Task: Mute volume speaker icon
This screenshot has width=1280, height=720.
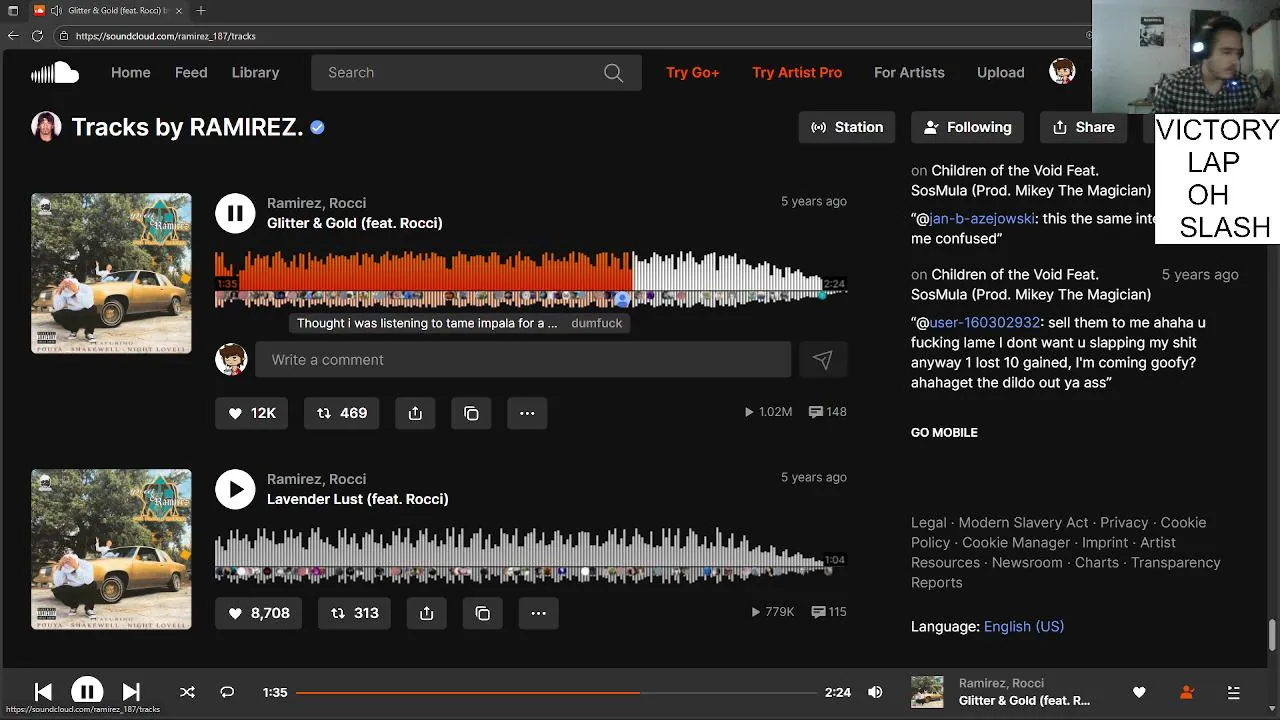Action: click(x=875, y=692)
